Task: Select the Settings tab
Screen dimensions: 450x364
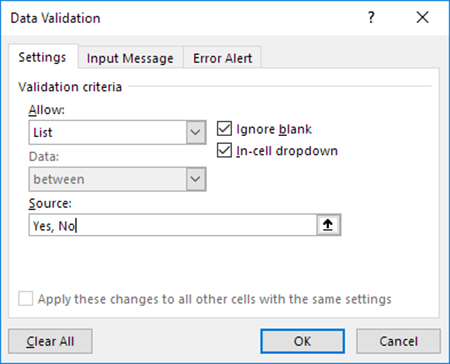Action: point(43,57)
